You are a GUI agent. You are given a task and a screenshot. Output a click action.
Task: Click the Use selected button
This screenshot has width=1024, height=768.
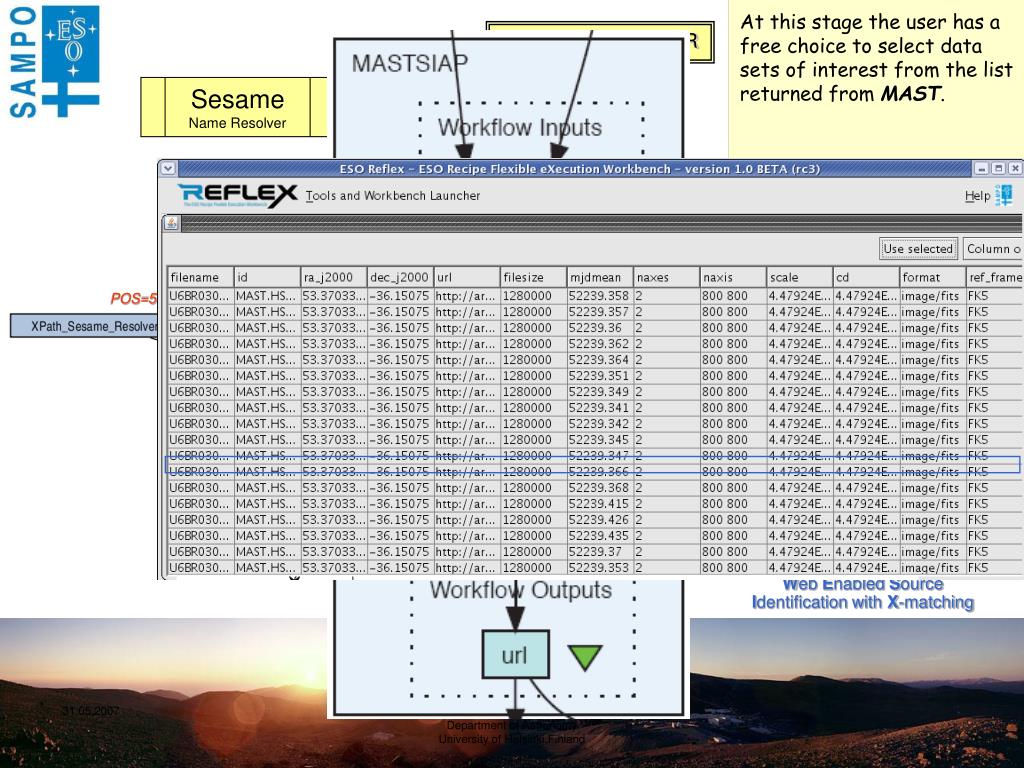(918, 249)
